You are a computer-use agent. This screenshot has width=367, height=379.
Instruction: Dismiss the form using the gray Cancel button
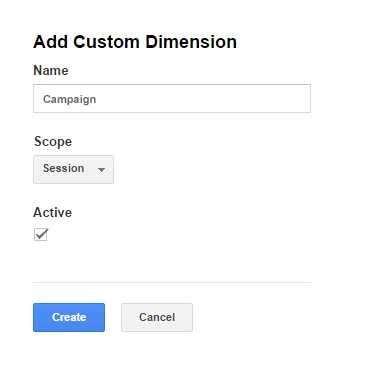point(157,317)
